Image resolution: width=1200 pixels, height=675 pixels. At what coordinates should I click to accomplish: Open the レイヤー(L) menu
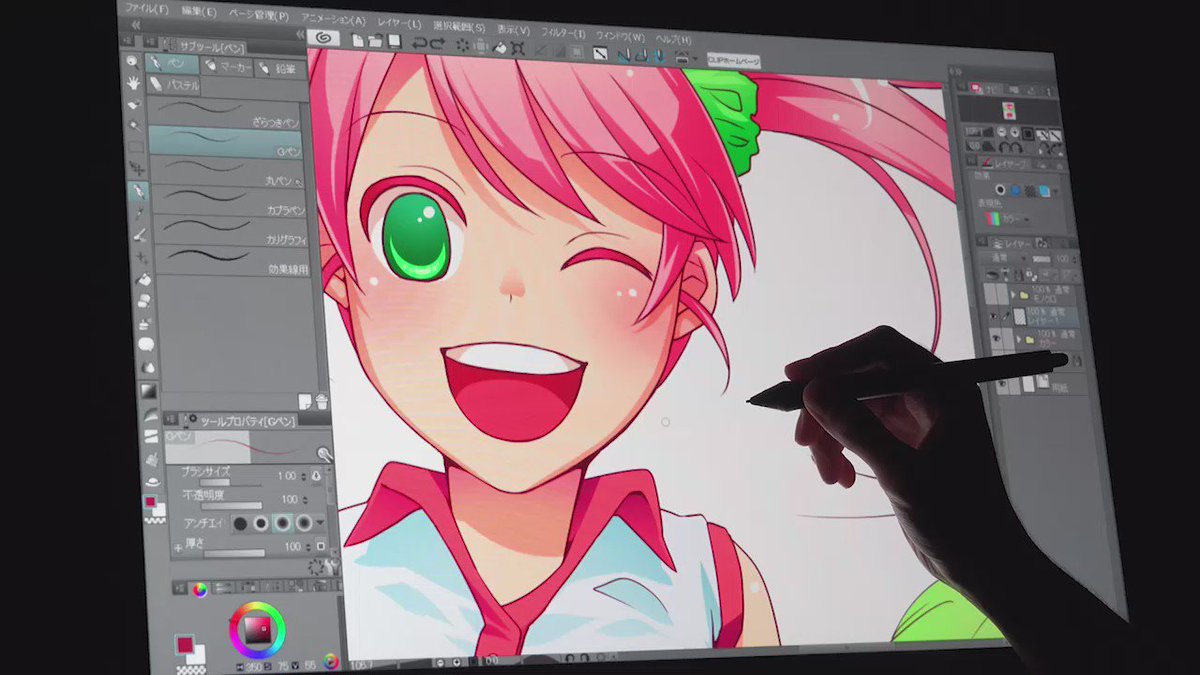[399, 22]
